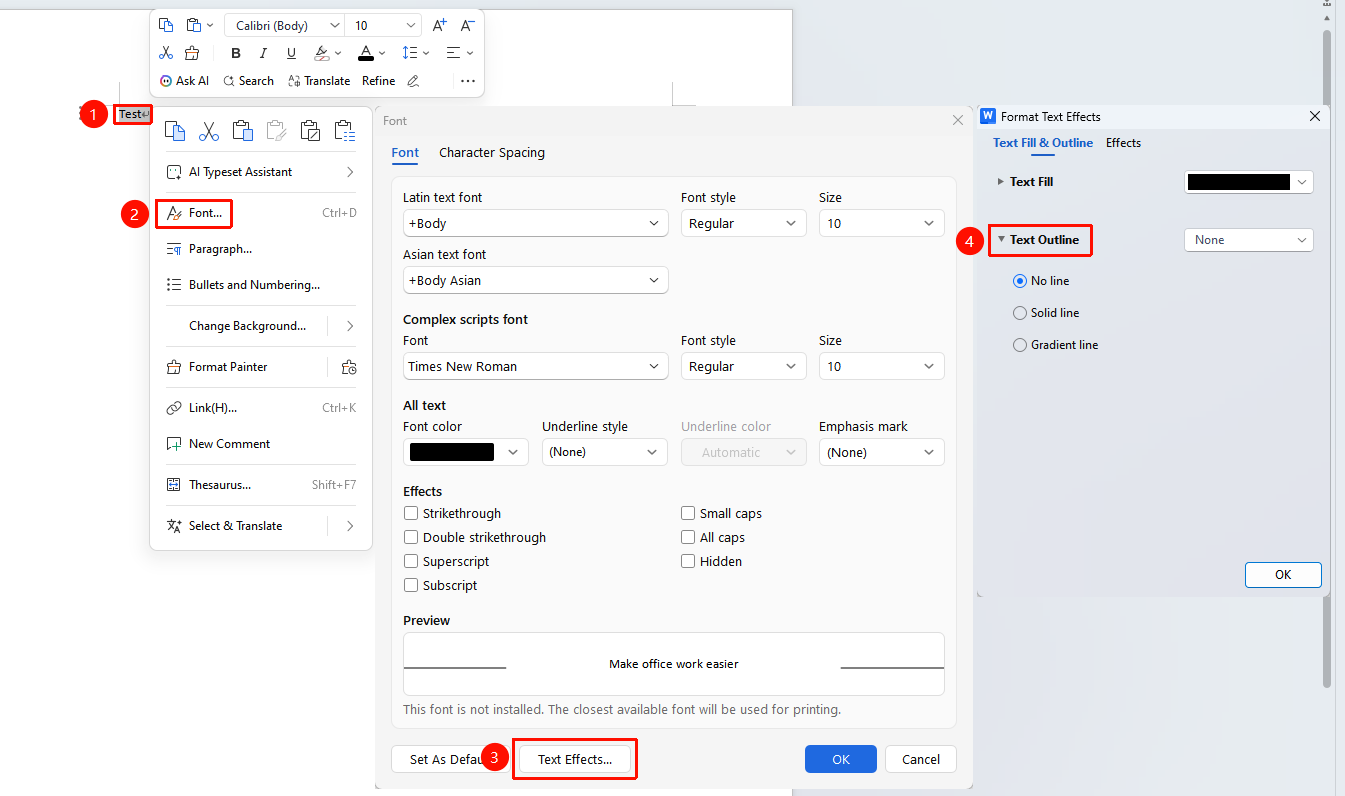Open the Complex scripts Font field
This screenshot has width=1345, height=796.
[535, 366]
